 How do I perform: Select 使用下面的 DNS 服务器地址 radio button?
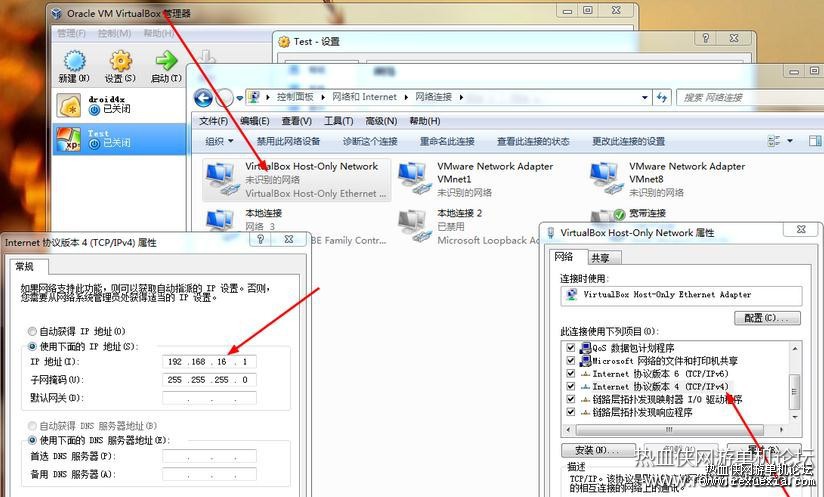[32, 440]
